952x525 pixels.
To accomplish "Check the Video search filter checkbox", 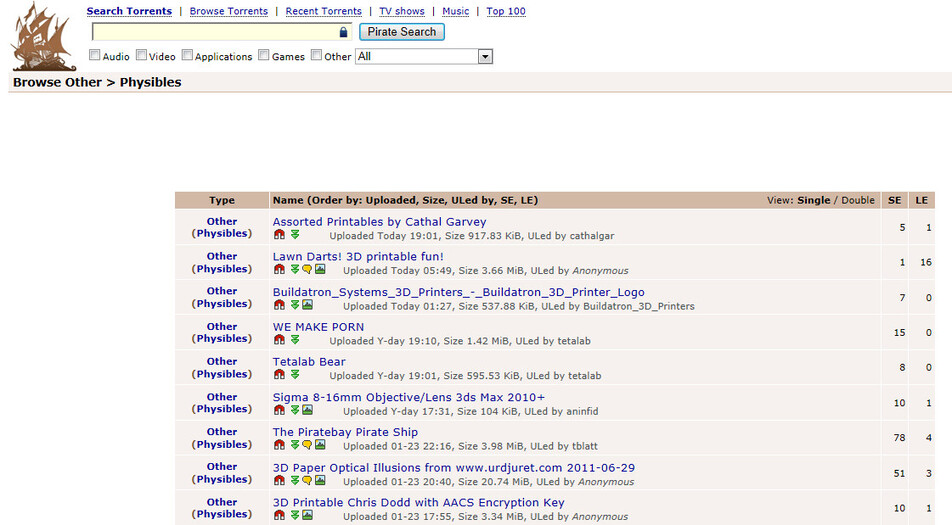I will pyautogui.click(x=141, y=55).
